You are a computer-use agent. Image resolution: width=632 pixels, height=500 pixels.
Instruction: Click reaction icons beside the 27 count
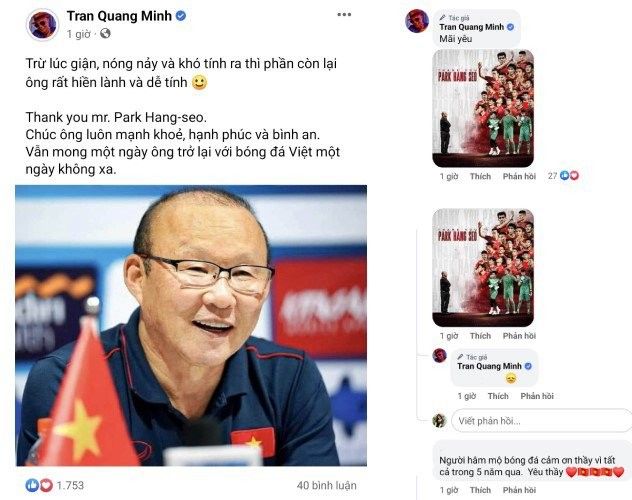[x=569, y=176]
